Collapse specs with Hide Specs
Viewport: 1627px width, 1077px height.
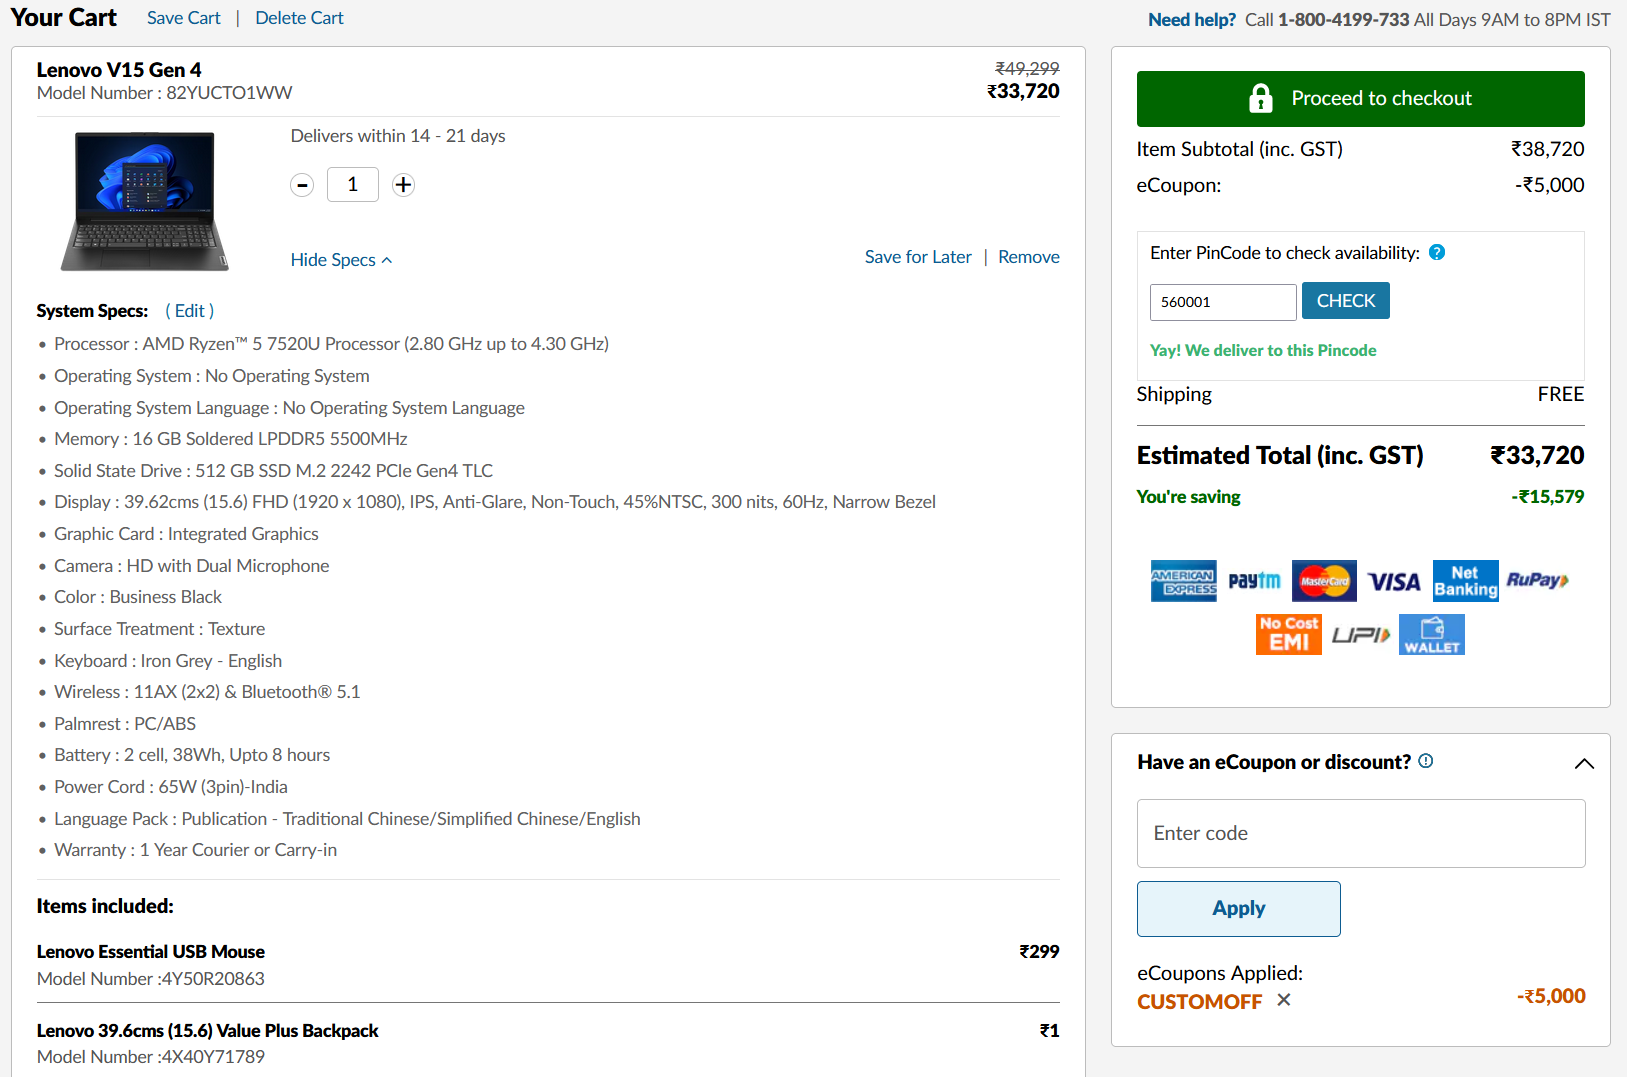[x=341, y=260]
